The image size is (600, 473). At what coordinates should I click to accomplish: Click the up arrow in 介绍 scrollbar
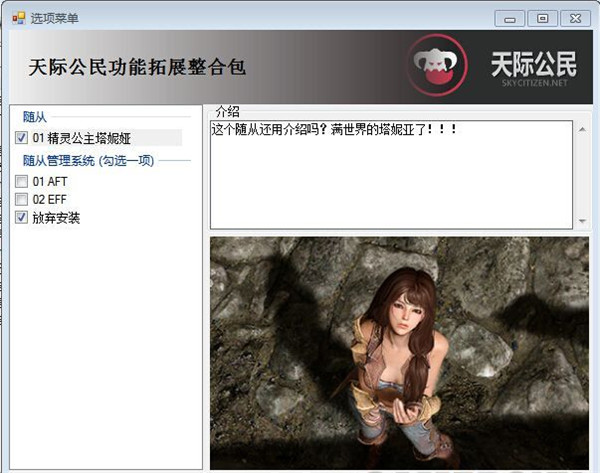(582, 130)
